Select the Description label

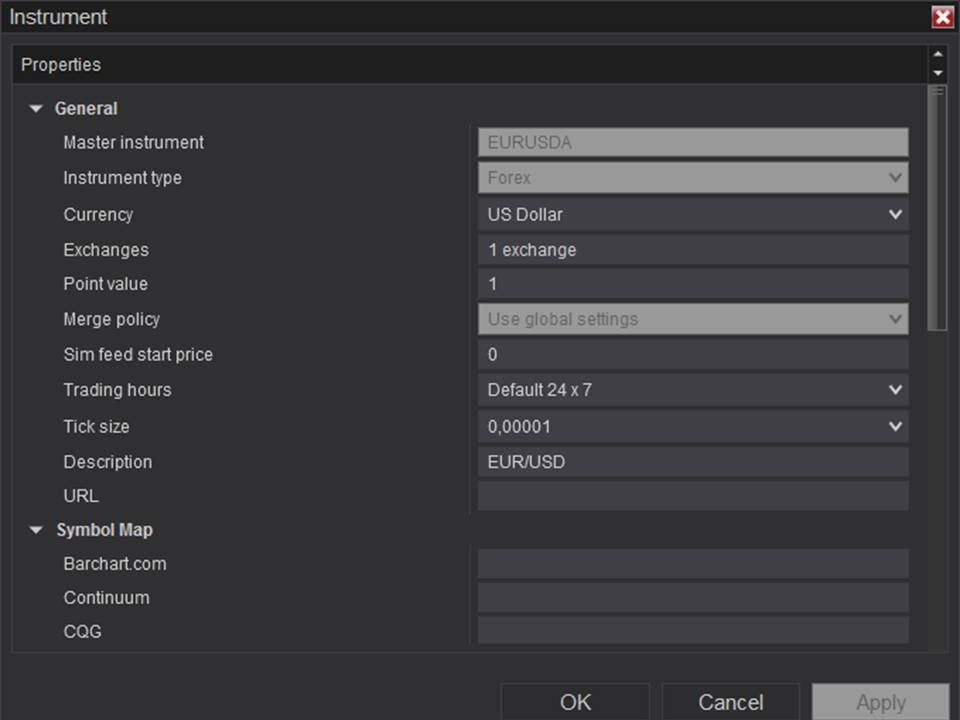(108, 462)
